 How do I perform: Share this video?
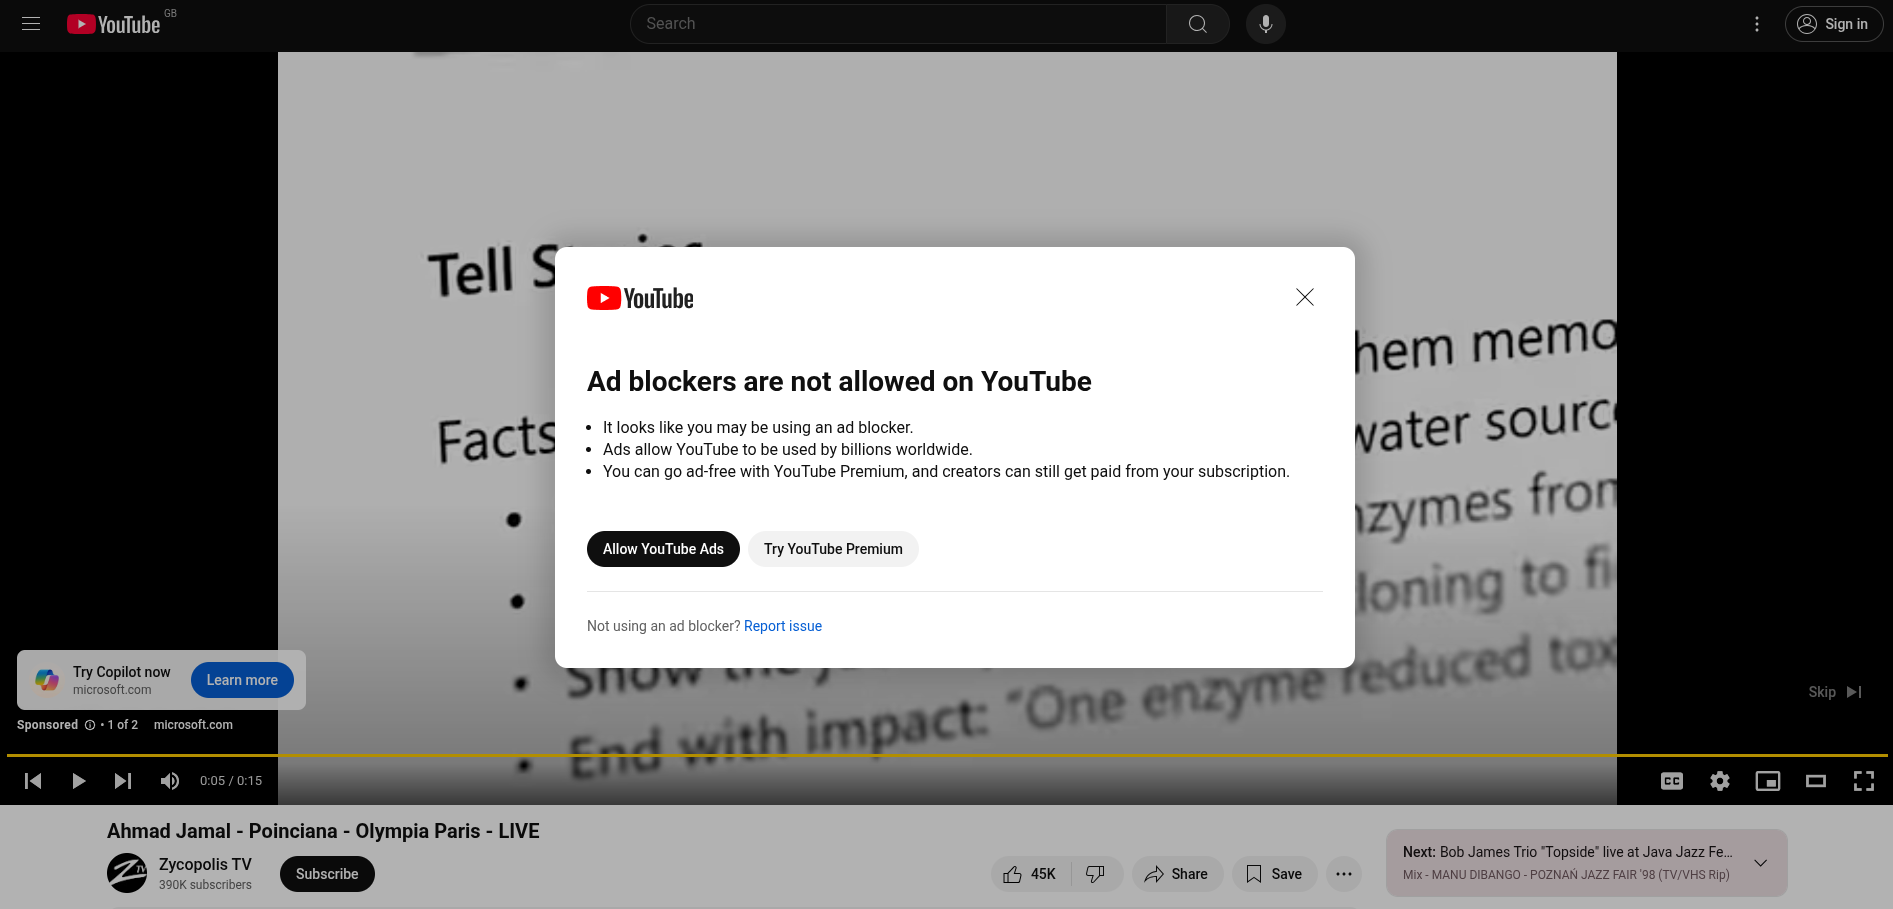point(1177,874)
